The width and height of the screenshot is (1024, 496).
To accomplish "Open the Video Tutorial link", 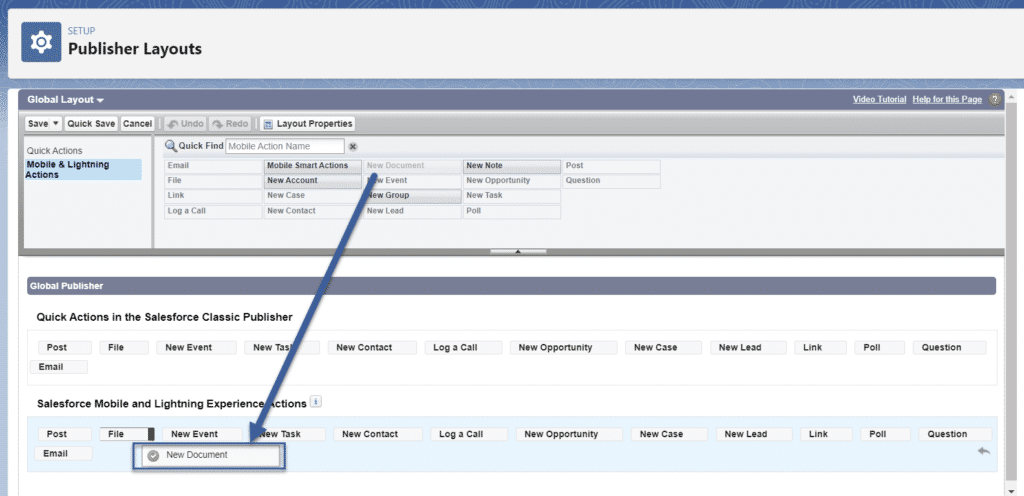I will coord(879,100).
